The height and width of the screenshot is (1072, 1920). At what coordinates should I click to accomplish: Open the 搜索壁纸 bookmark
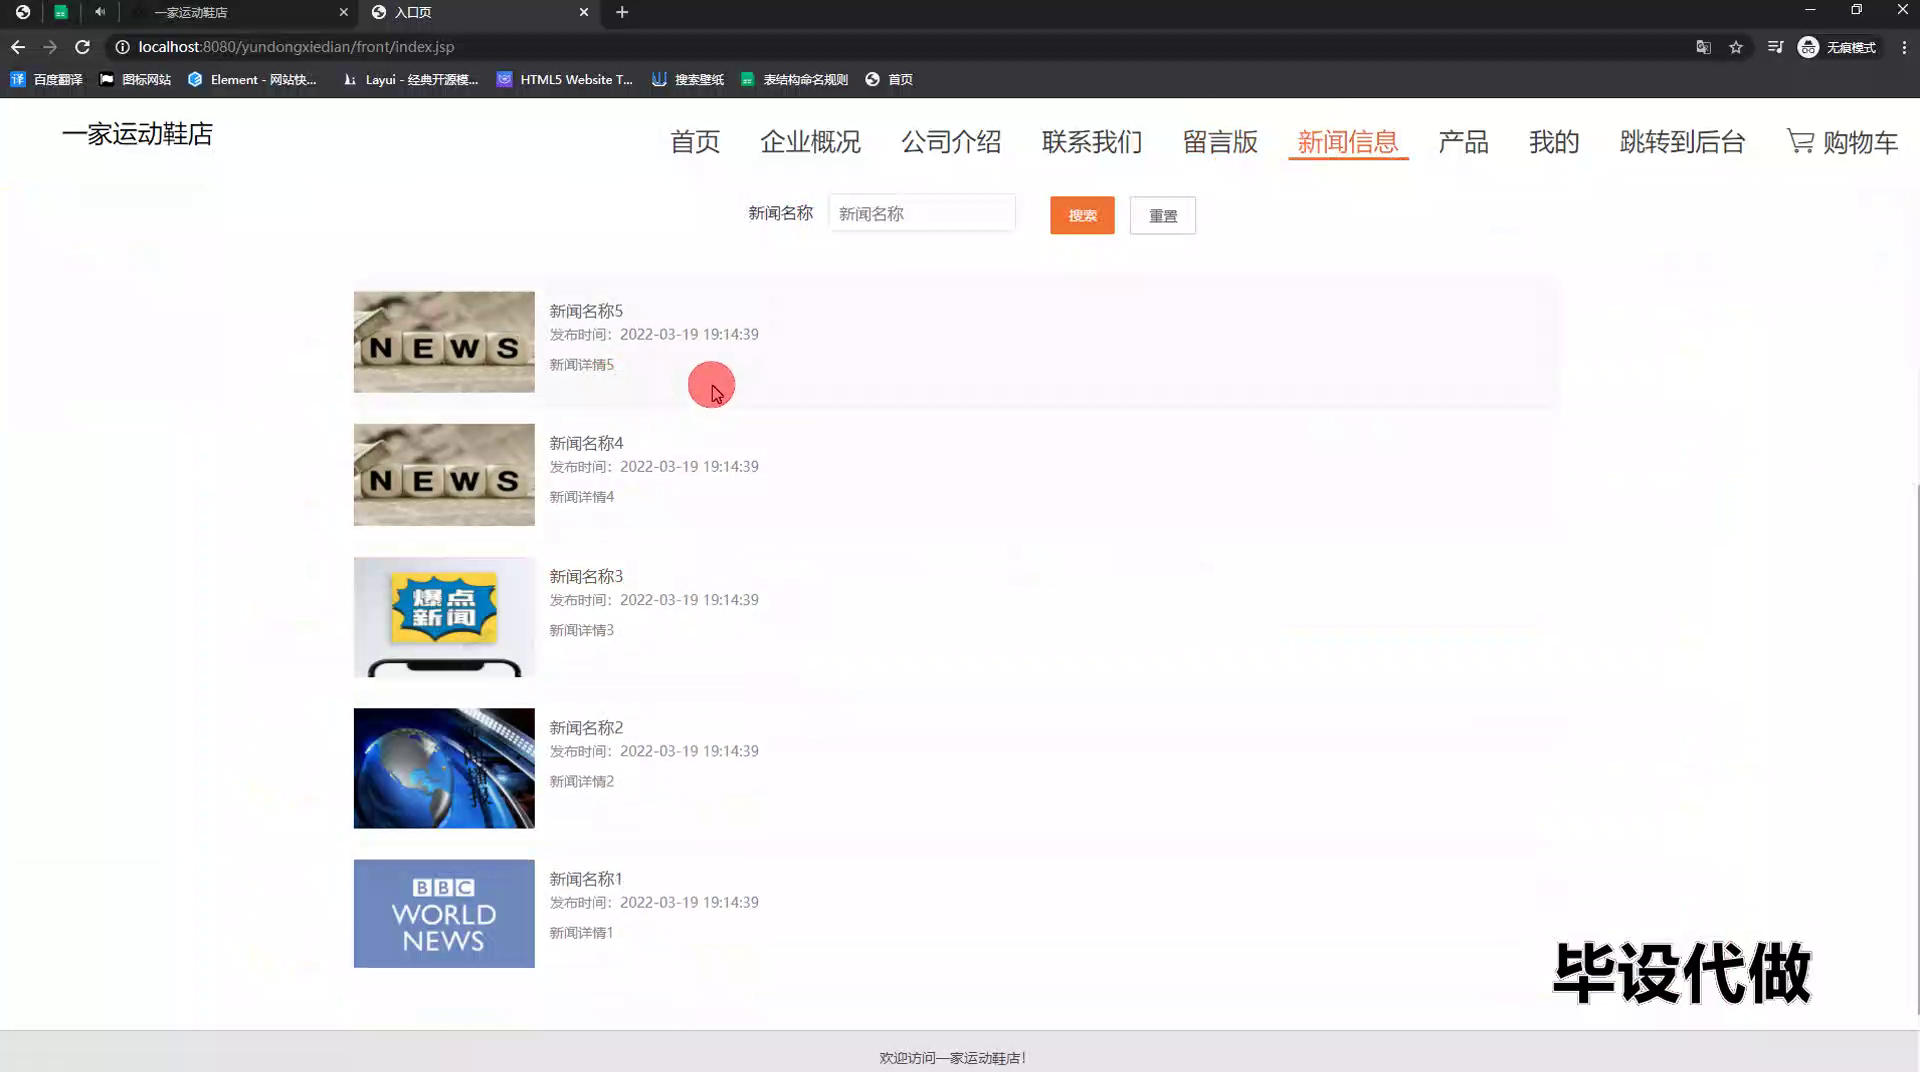(688, 79)
